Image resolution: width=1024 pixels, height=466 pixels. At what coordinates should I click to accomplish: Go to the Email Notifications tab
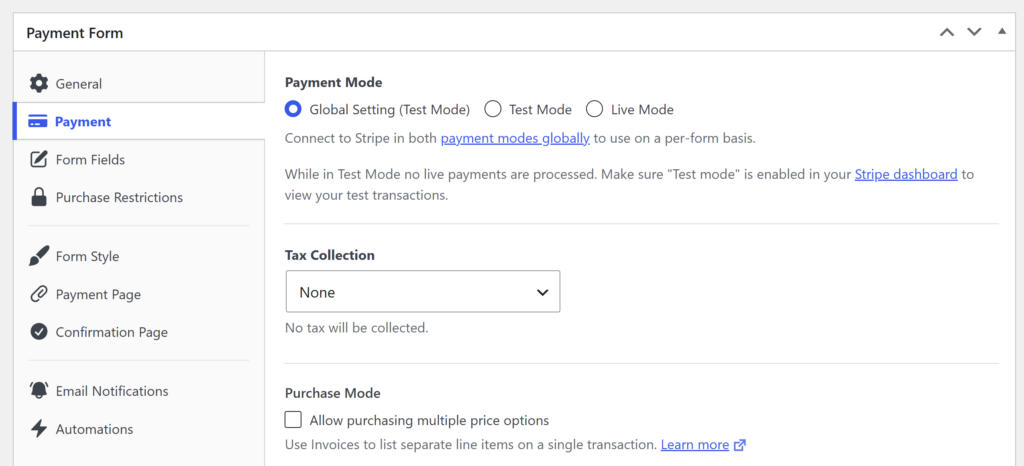(x=138, y=391)
